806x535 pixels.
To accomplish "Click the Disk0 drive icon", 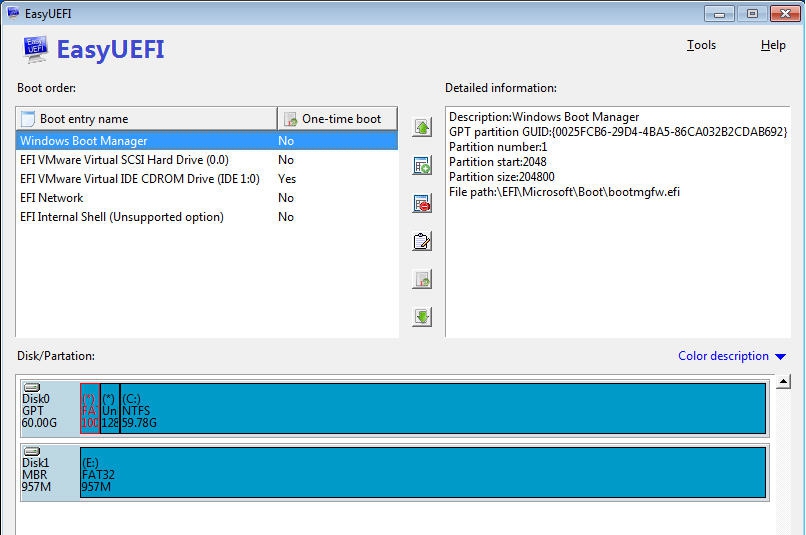I will coord(32,388).
